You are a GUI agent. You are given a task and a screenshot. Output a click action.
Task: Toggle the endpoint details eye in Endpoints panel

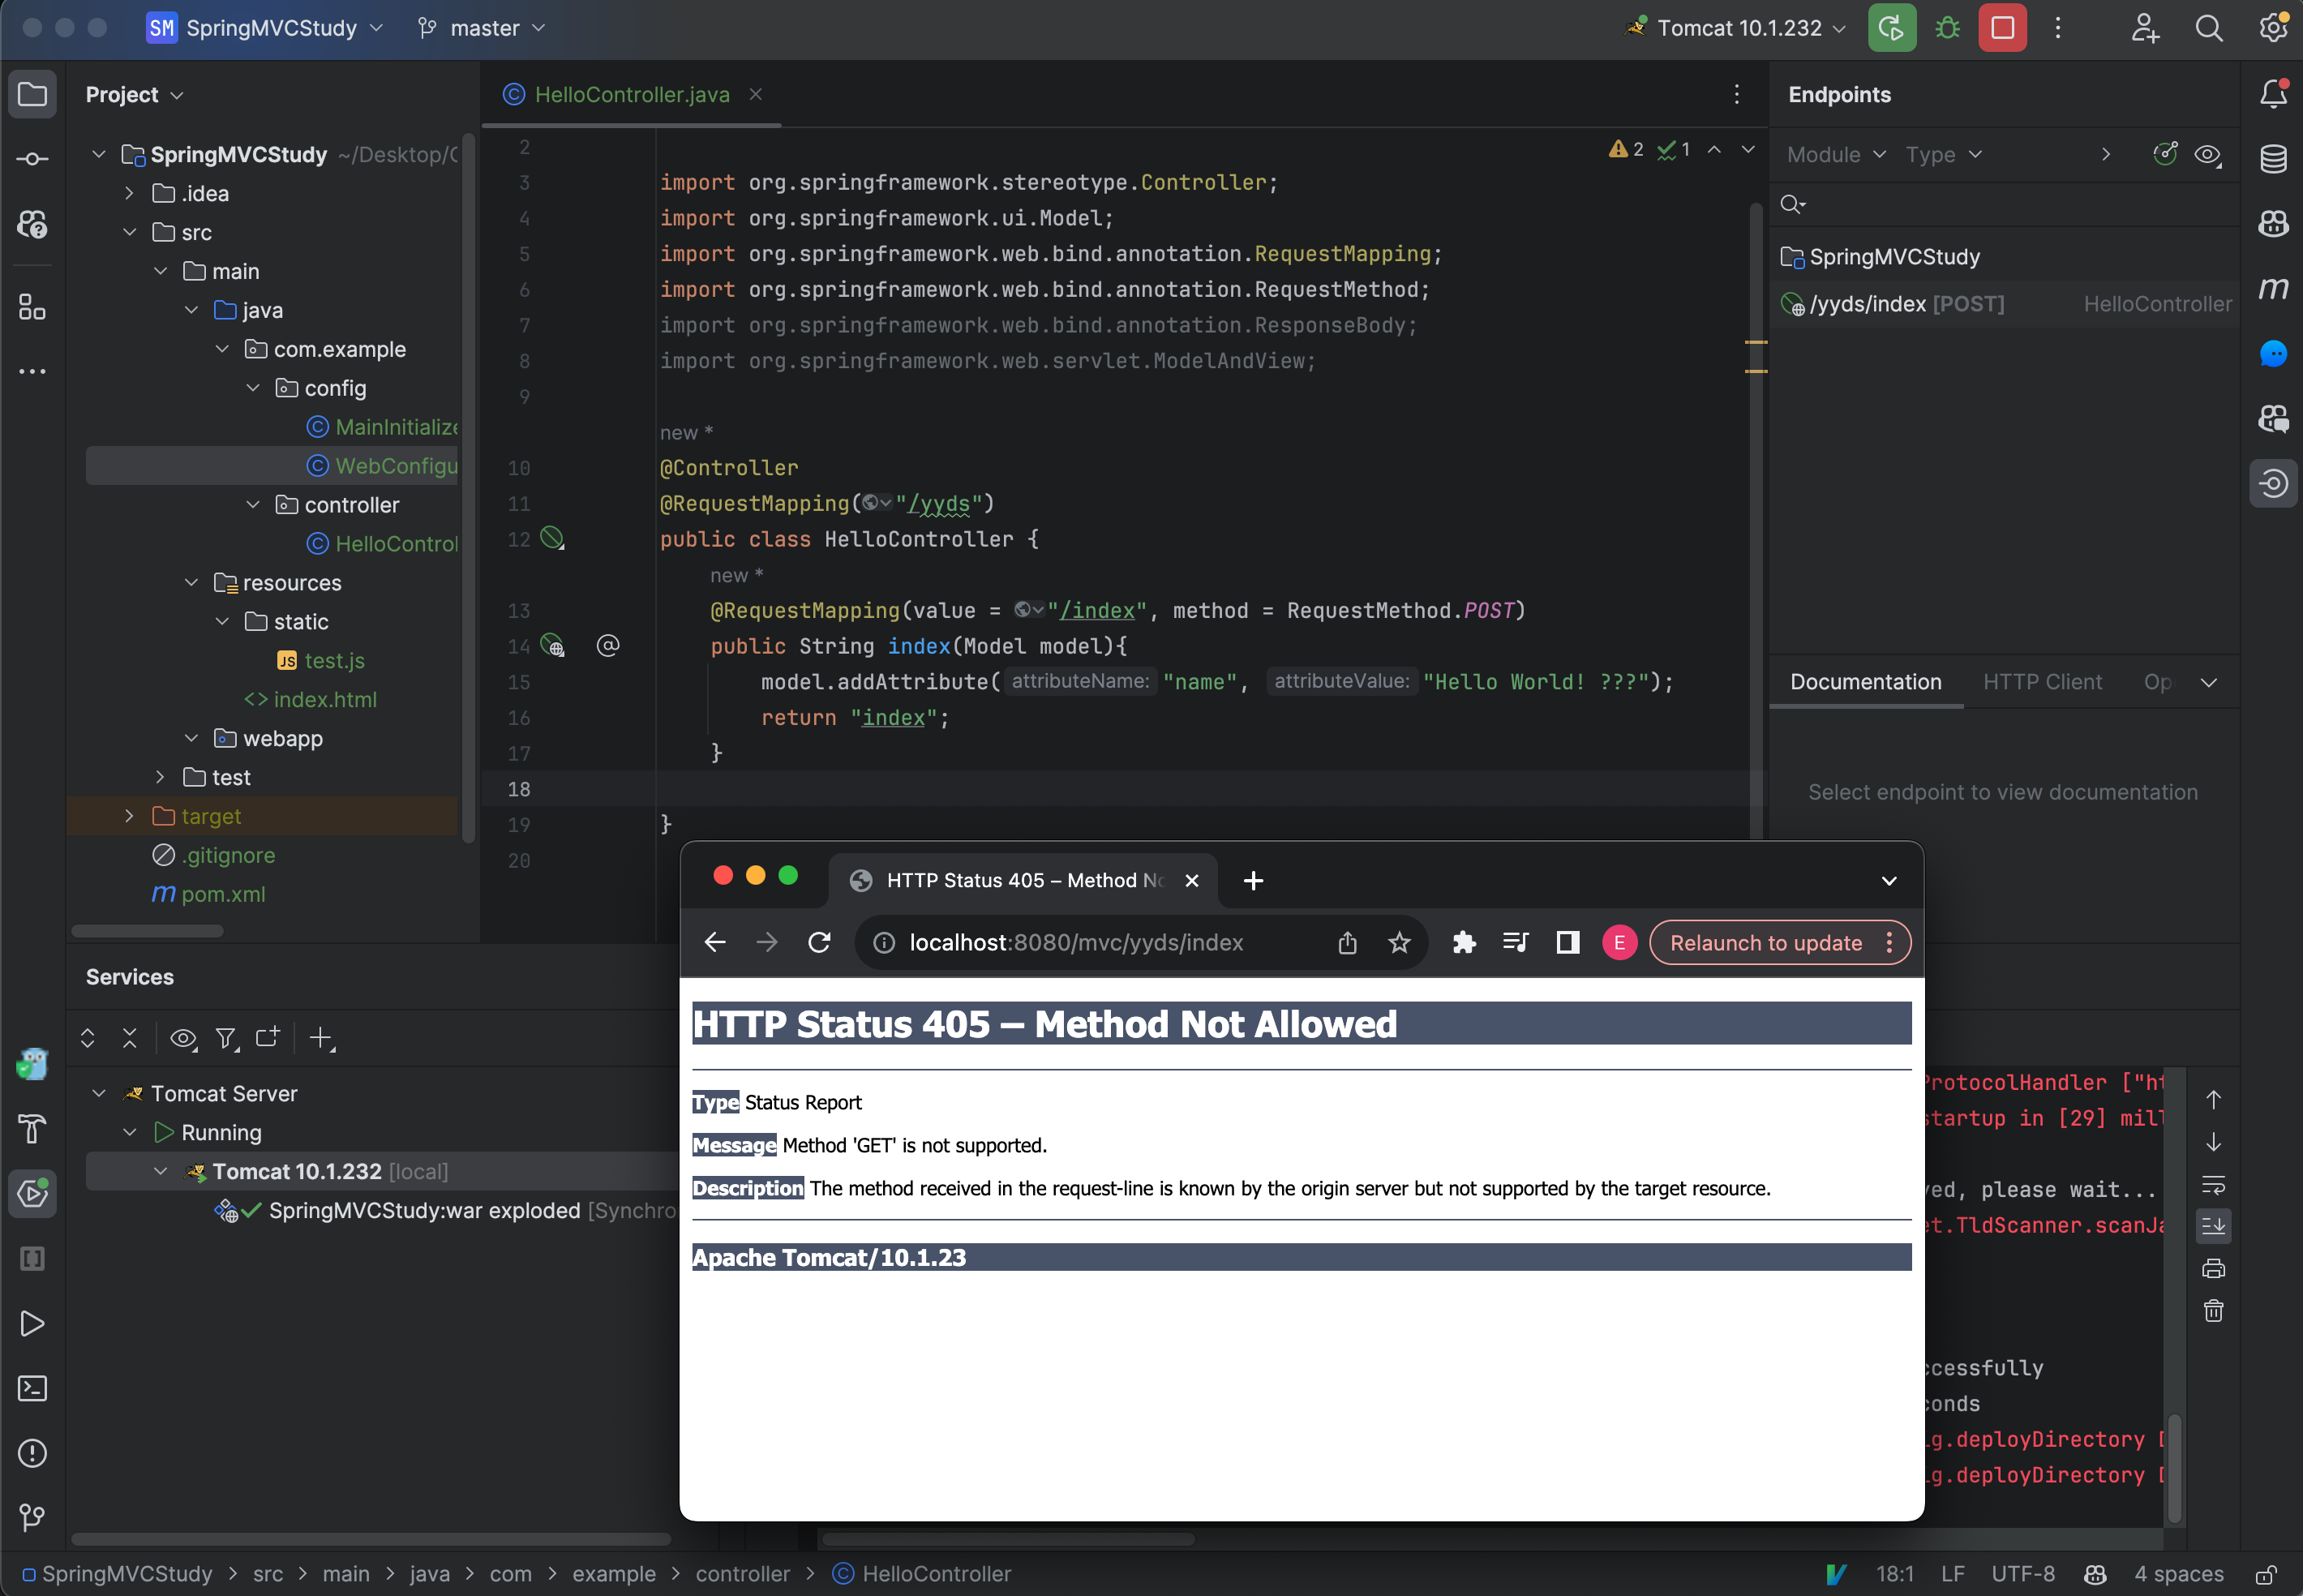pyautogui.click(x=2209, y=155)
